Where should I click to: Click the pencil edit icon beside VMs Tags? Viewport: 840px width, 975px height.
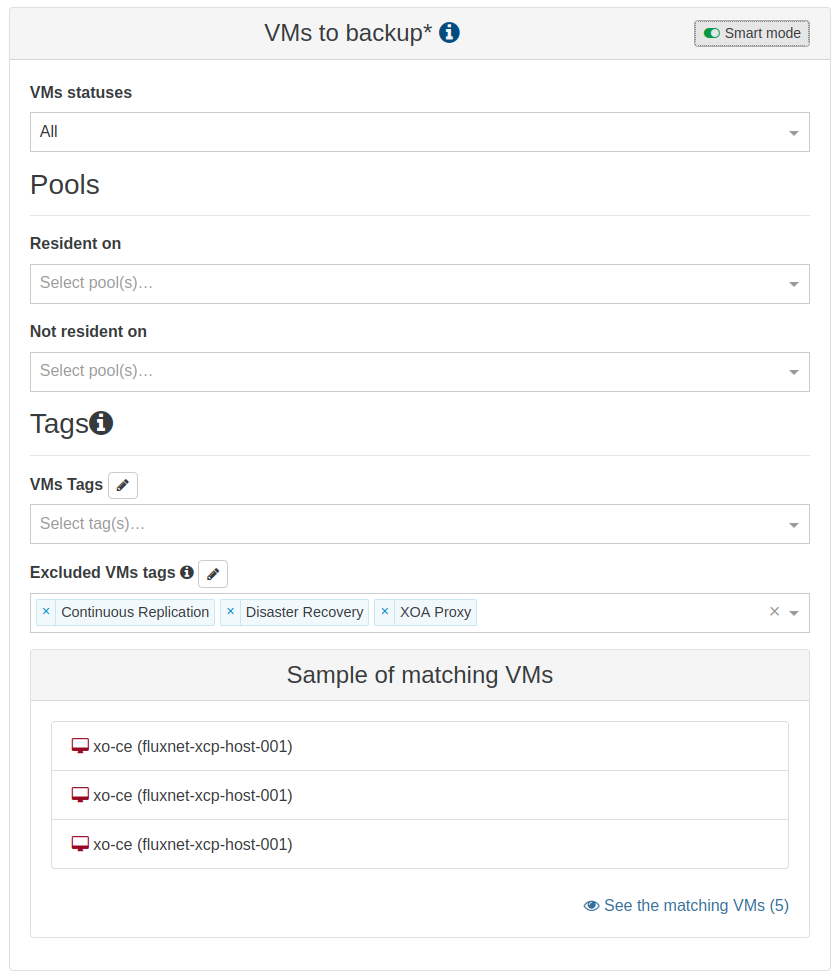[x=123, y=485]
